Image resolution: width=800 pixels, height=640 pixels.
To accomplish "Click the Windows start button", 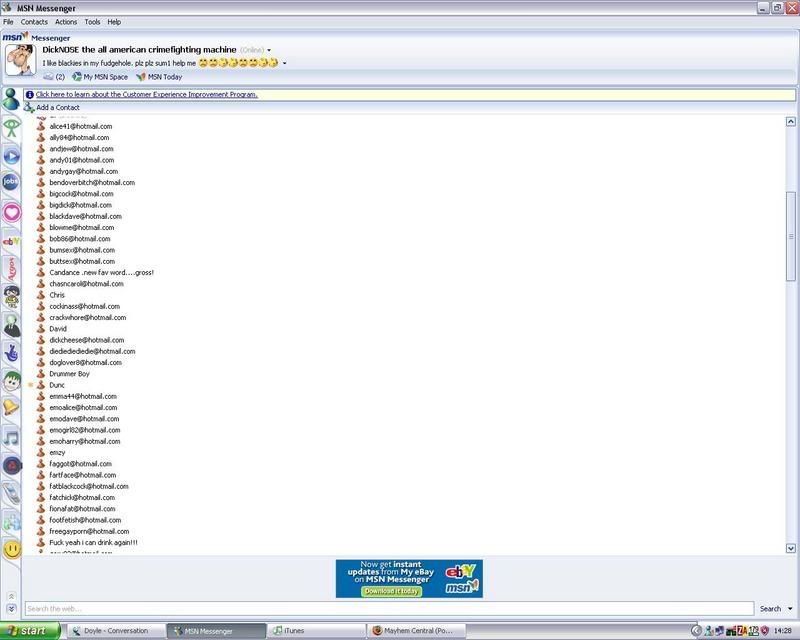I will [30, 631].
